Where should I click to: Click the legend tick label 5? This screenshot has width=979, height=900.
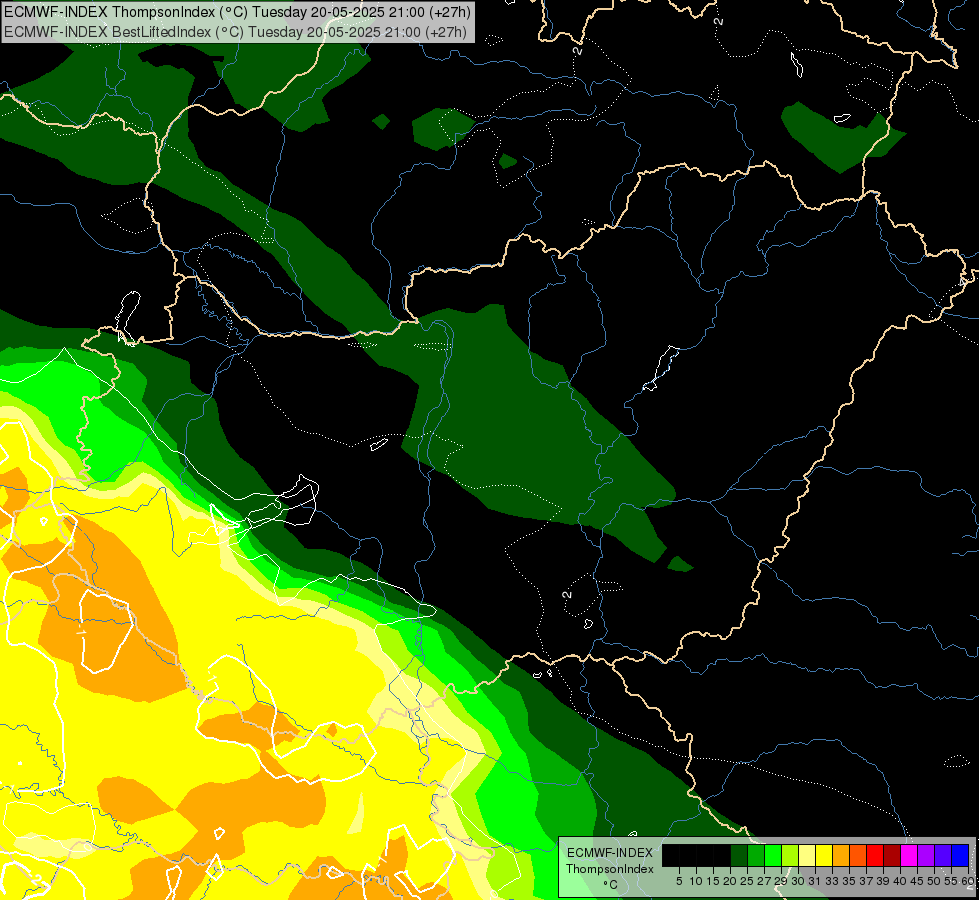click(679, 881)
